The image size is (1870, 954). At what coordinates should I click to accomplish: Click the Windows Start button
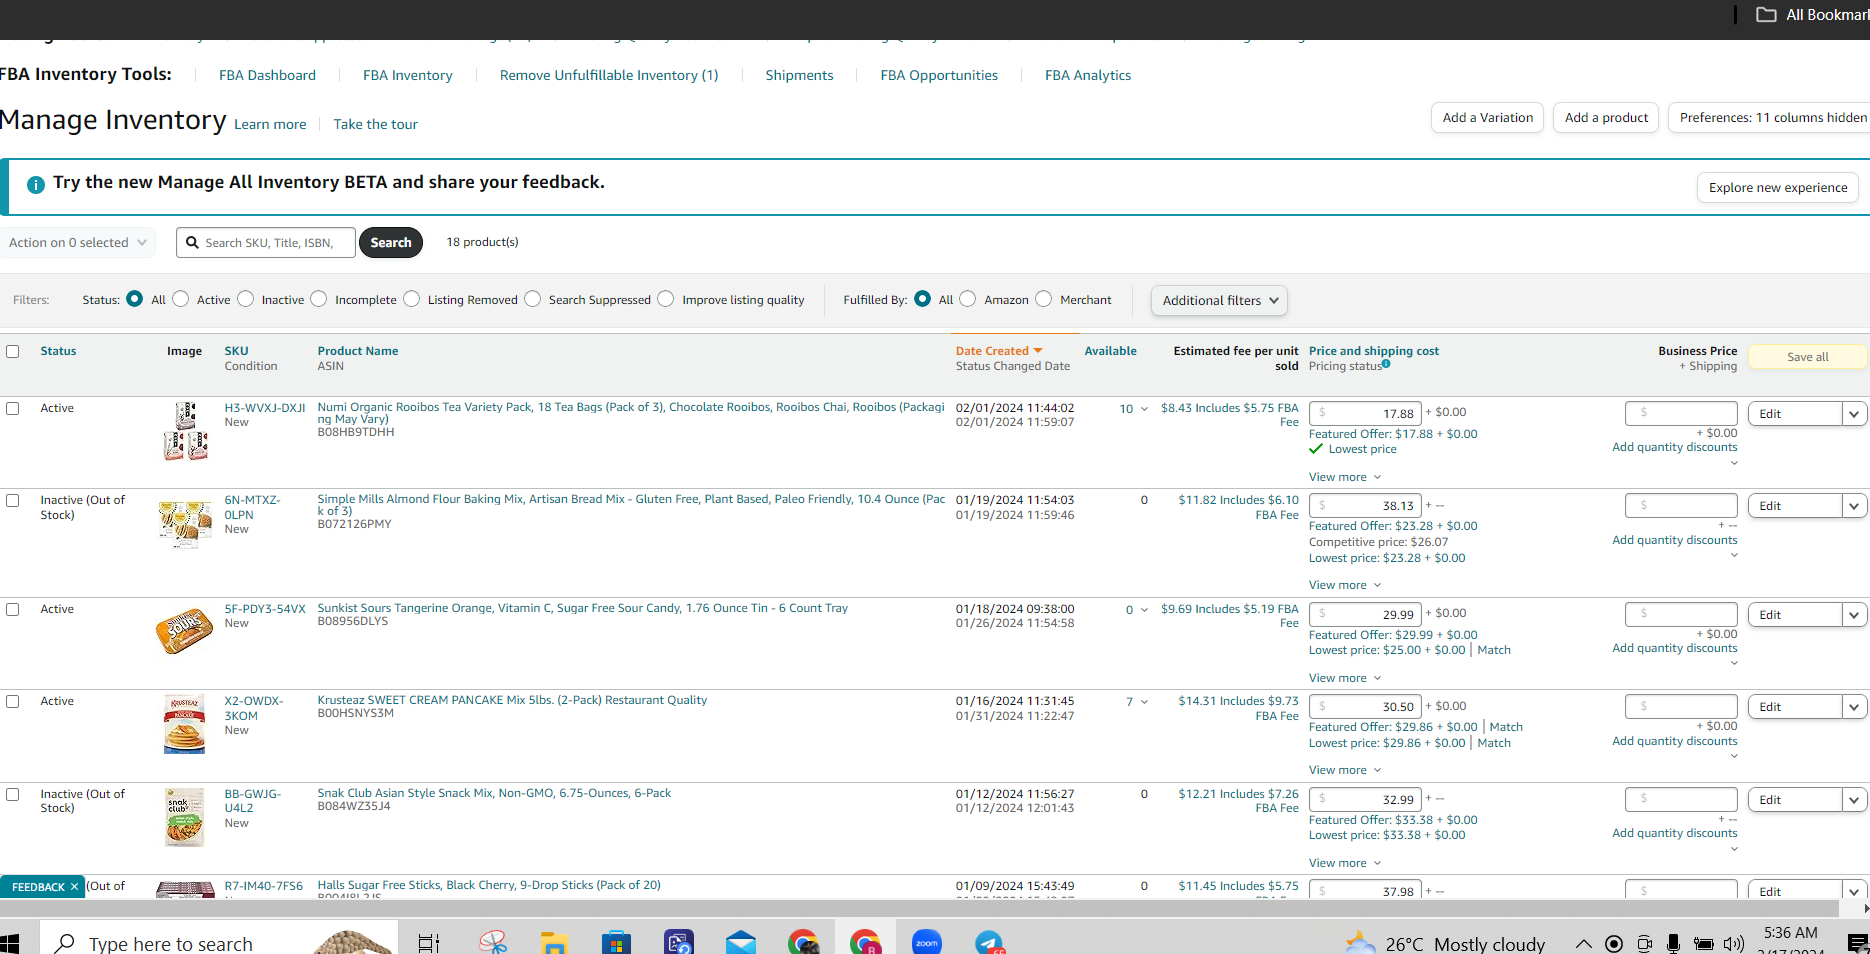pos(10,943)
